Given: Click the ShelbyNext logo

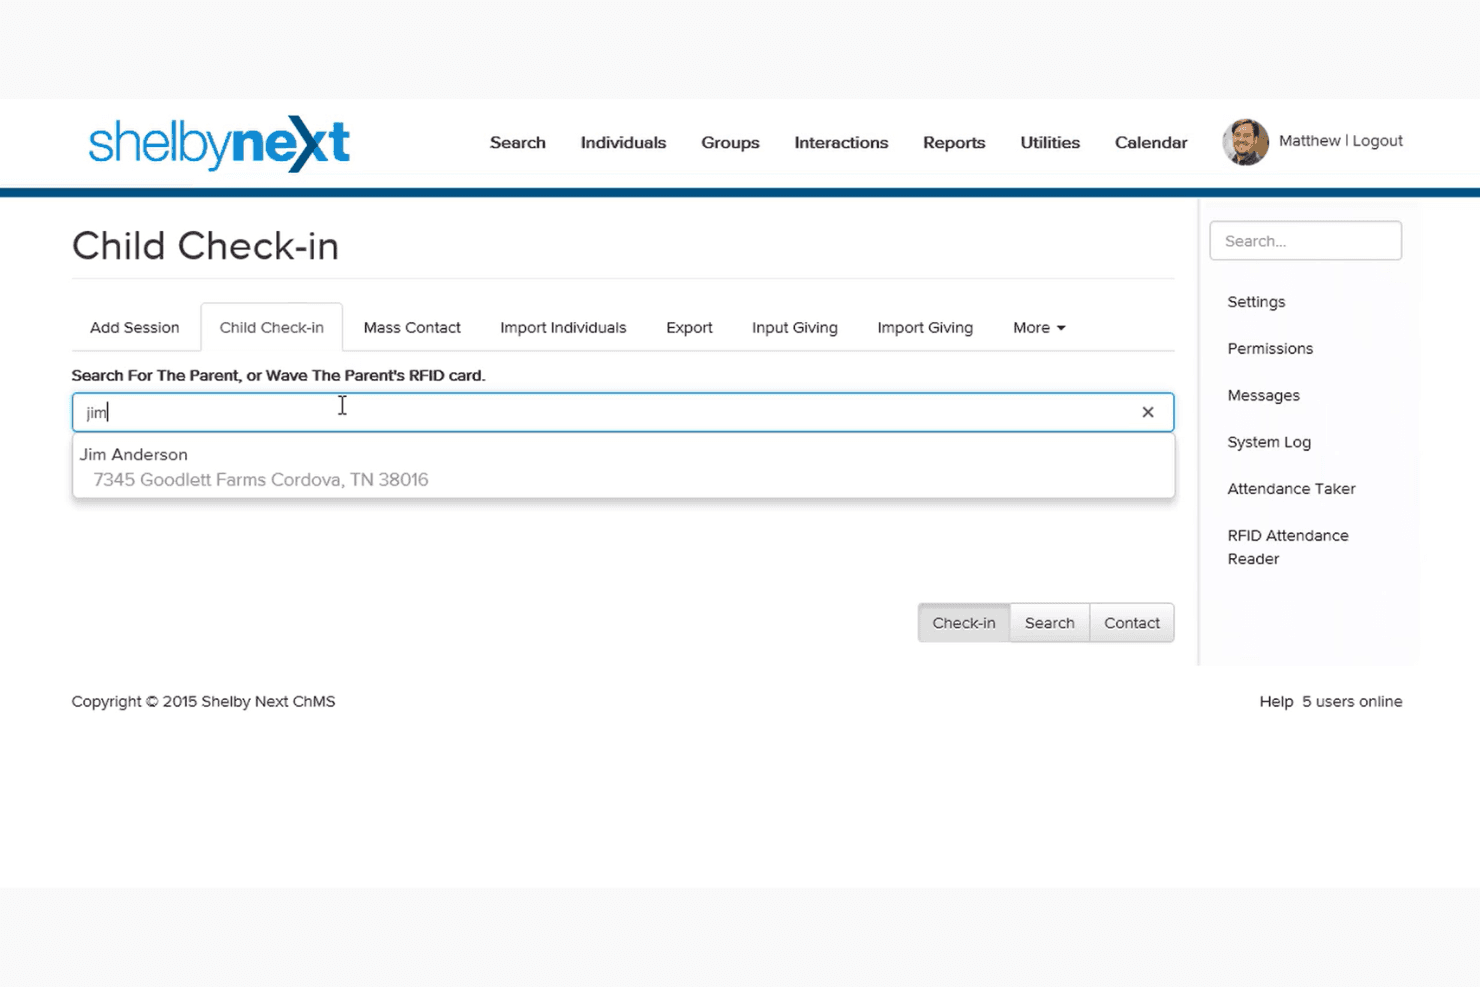Looking at the screenshot, I should pyautogui.click(x=219, y=143).
